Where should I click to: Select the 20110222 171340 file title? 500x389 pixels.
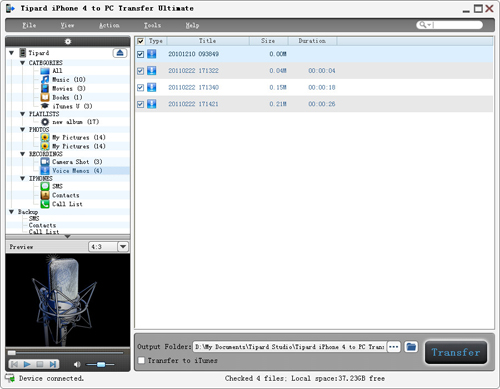[x=193, y=87]
